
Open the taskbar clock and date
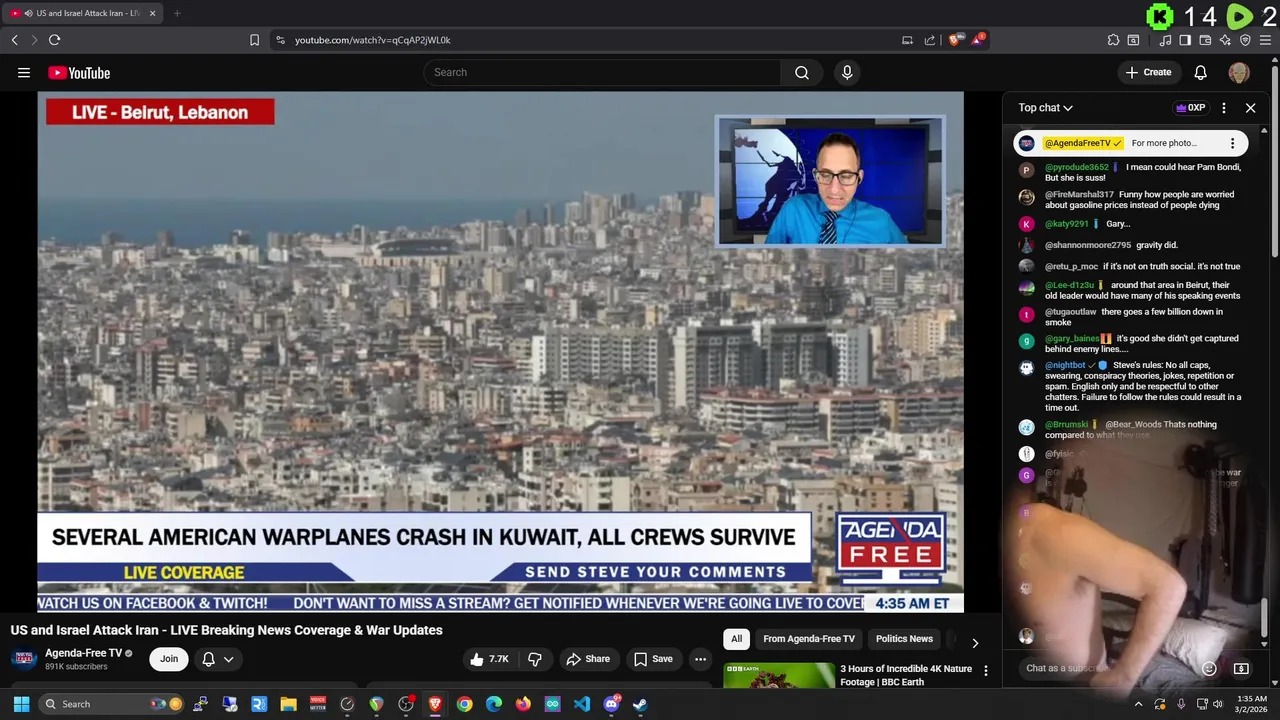[x=1252, y=704]
